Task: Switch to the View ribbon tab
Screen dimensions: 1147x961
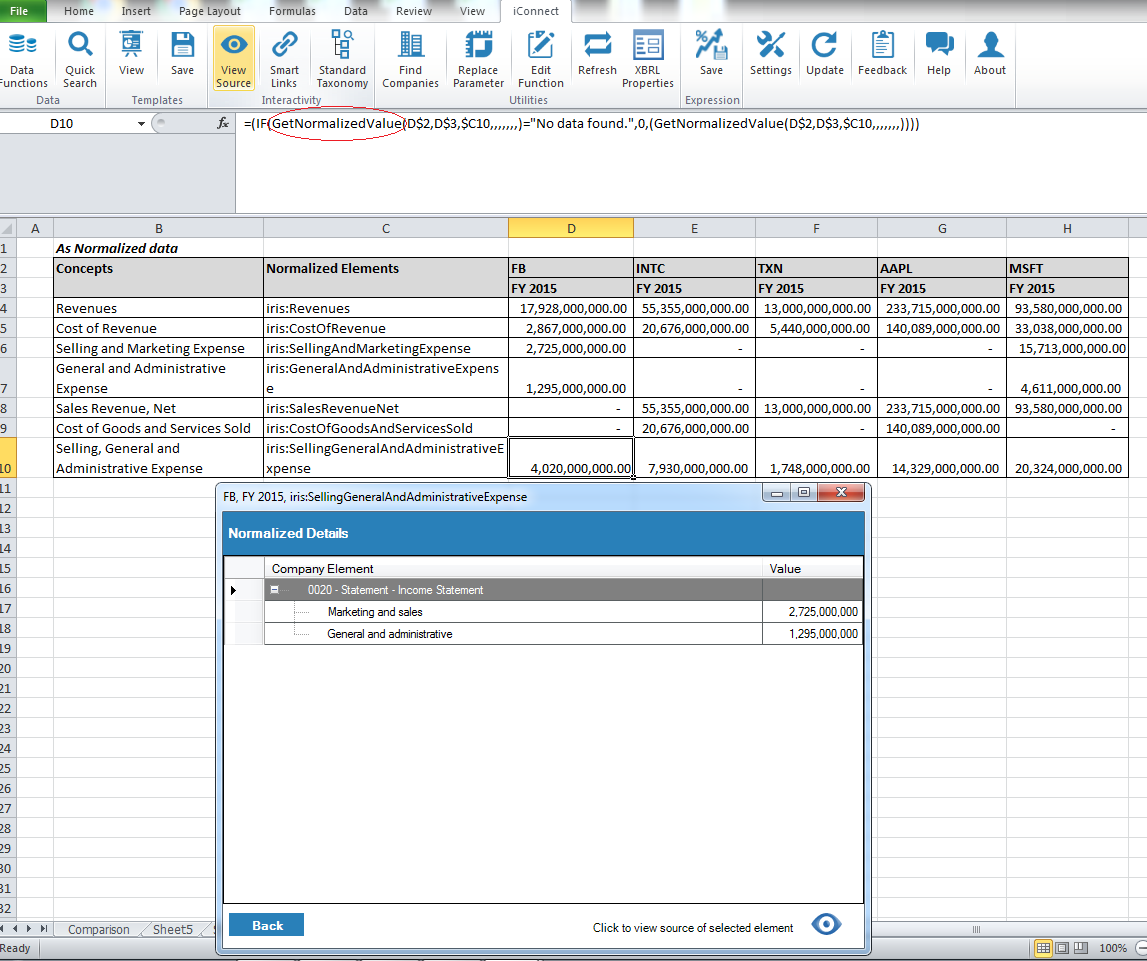Action: (x=472, y=11)
